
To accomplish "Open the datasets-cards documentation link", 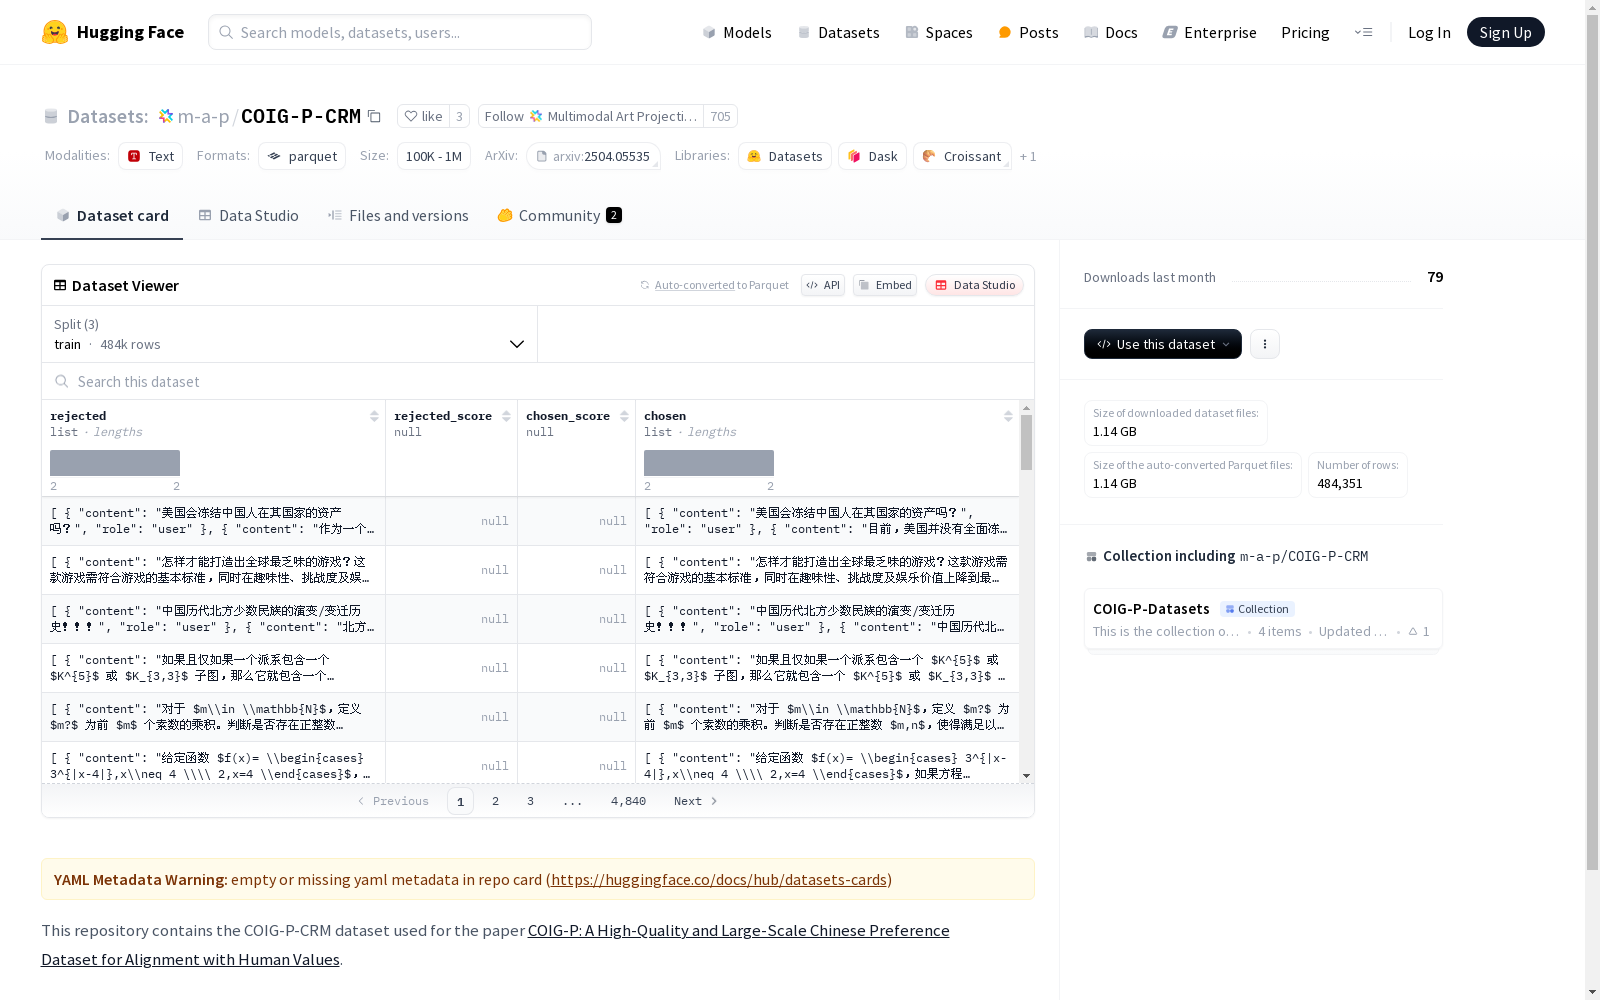I will tap(719, 879).
